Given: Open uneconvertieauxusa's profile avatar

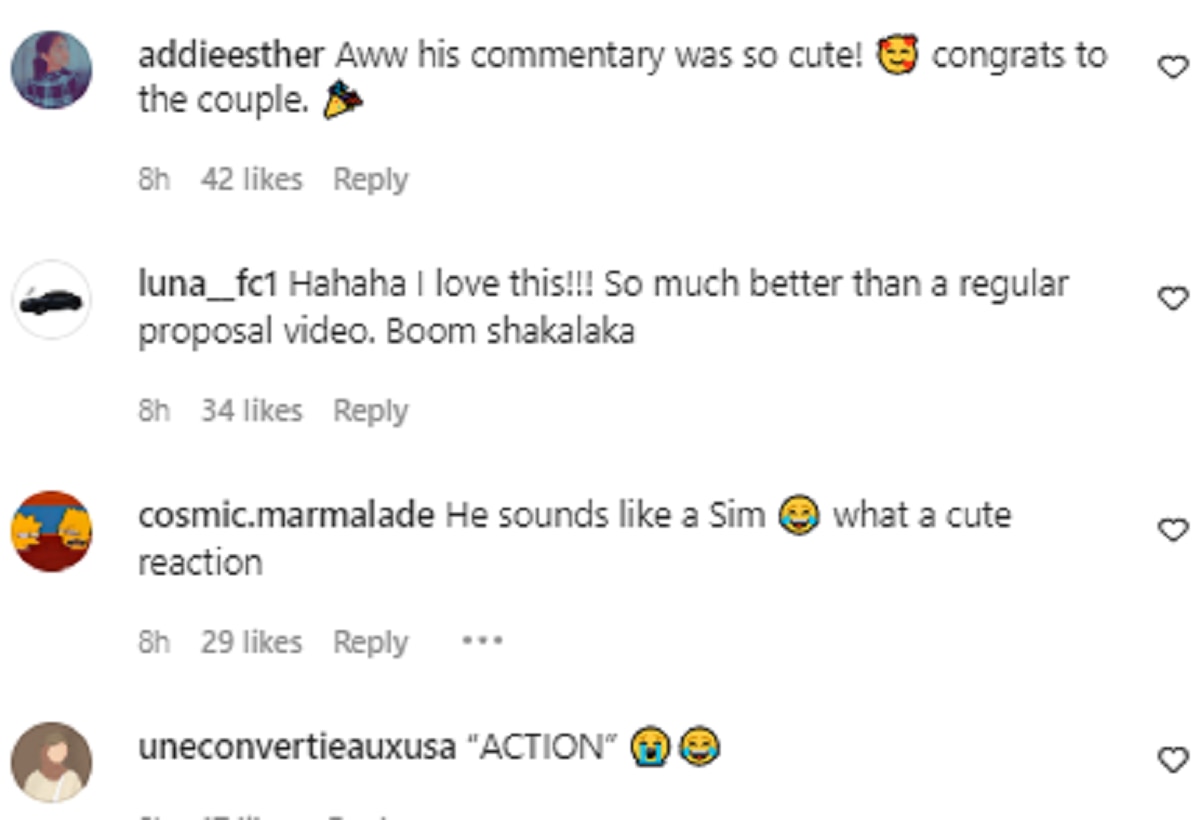Looking at the screenshot, I should 51,762.
